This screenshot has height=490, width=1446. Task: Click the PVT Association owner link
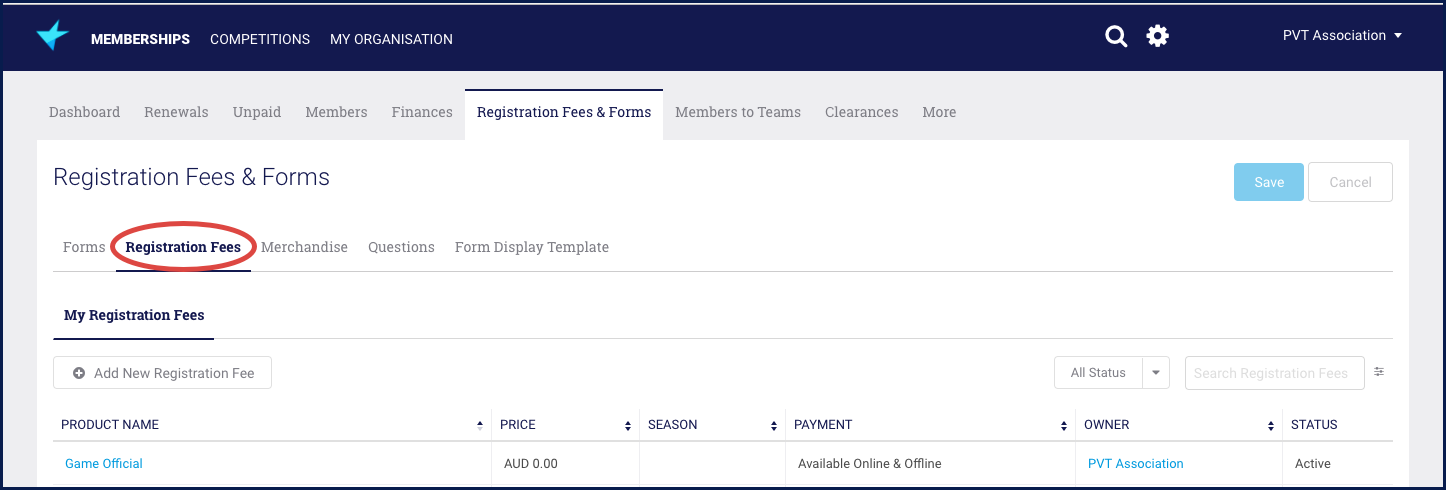click(x=1135, y=464)
